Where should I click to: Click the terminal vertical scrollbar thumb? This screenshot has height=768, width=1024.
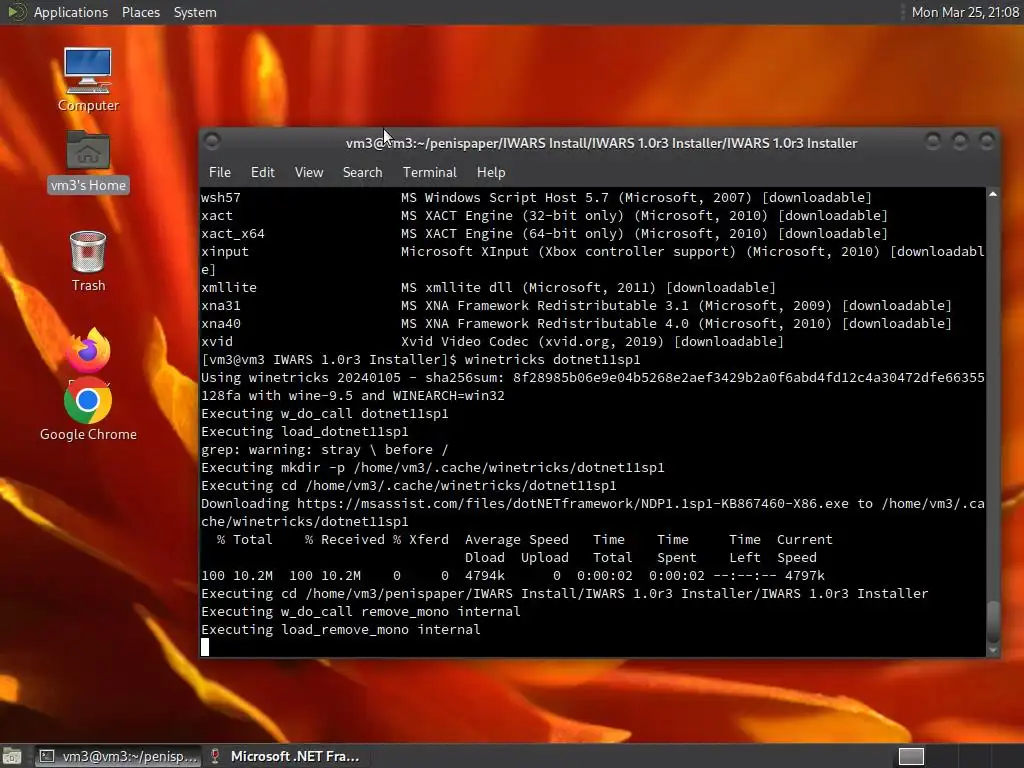(993, 622)
